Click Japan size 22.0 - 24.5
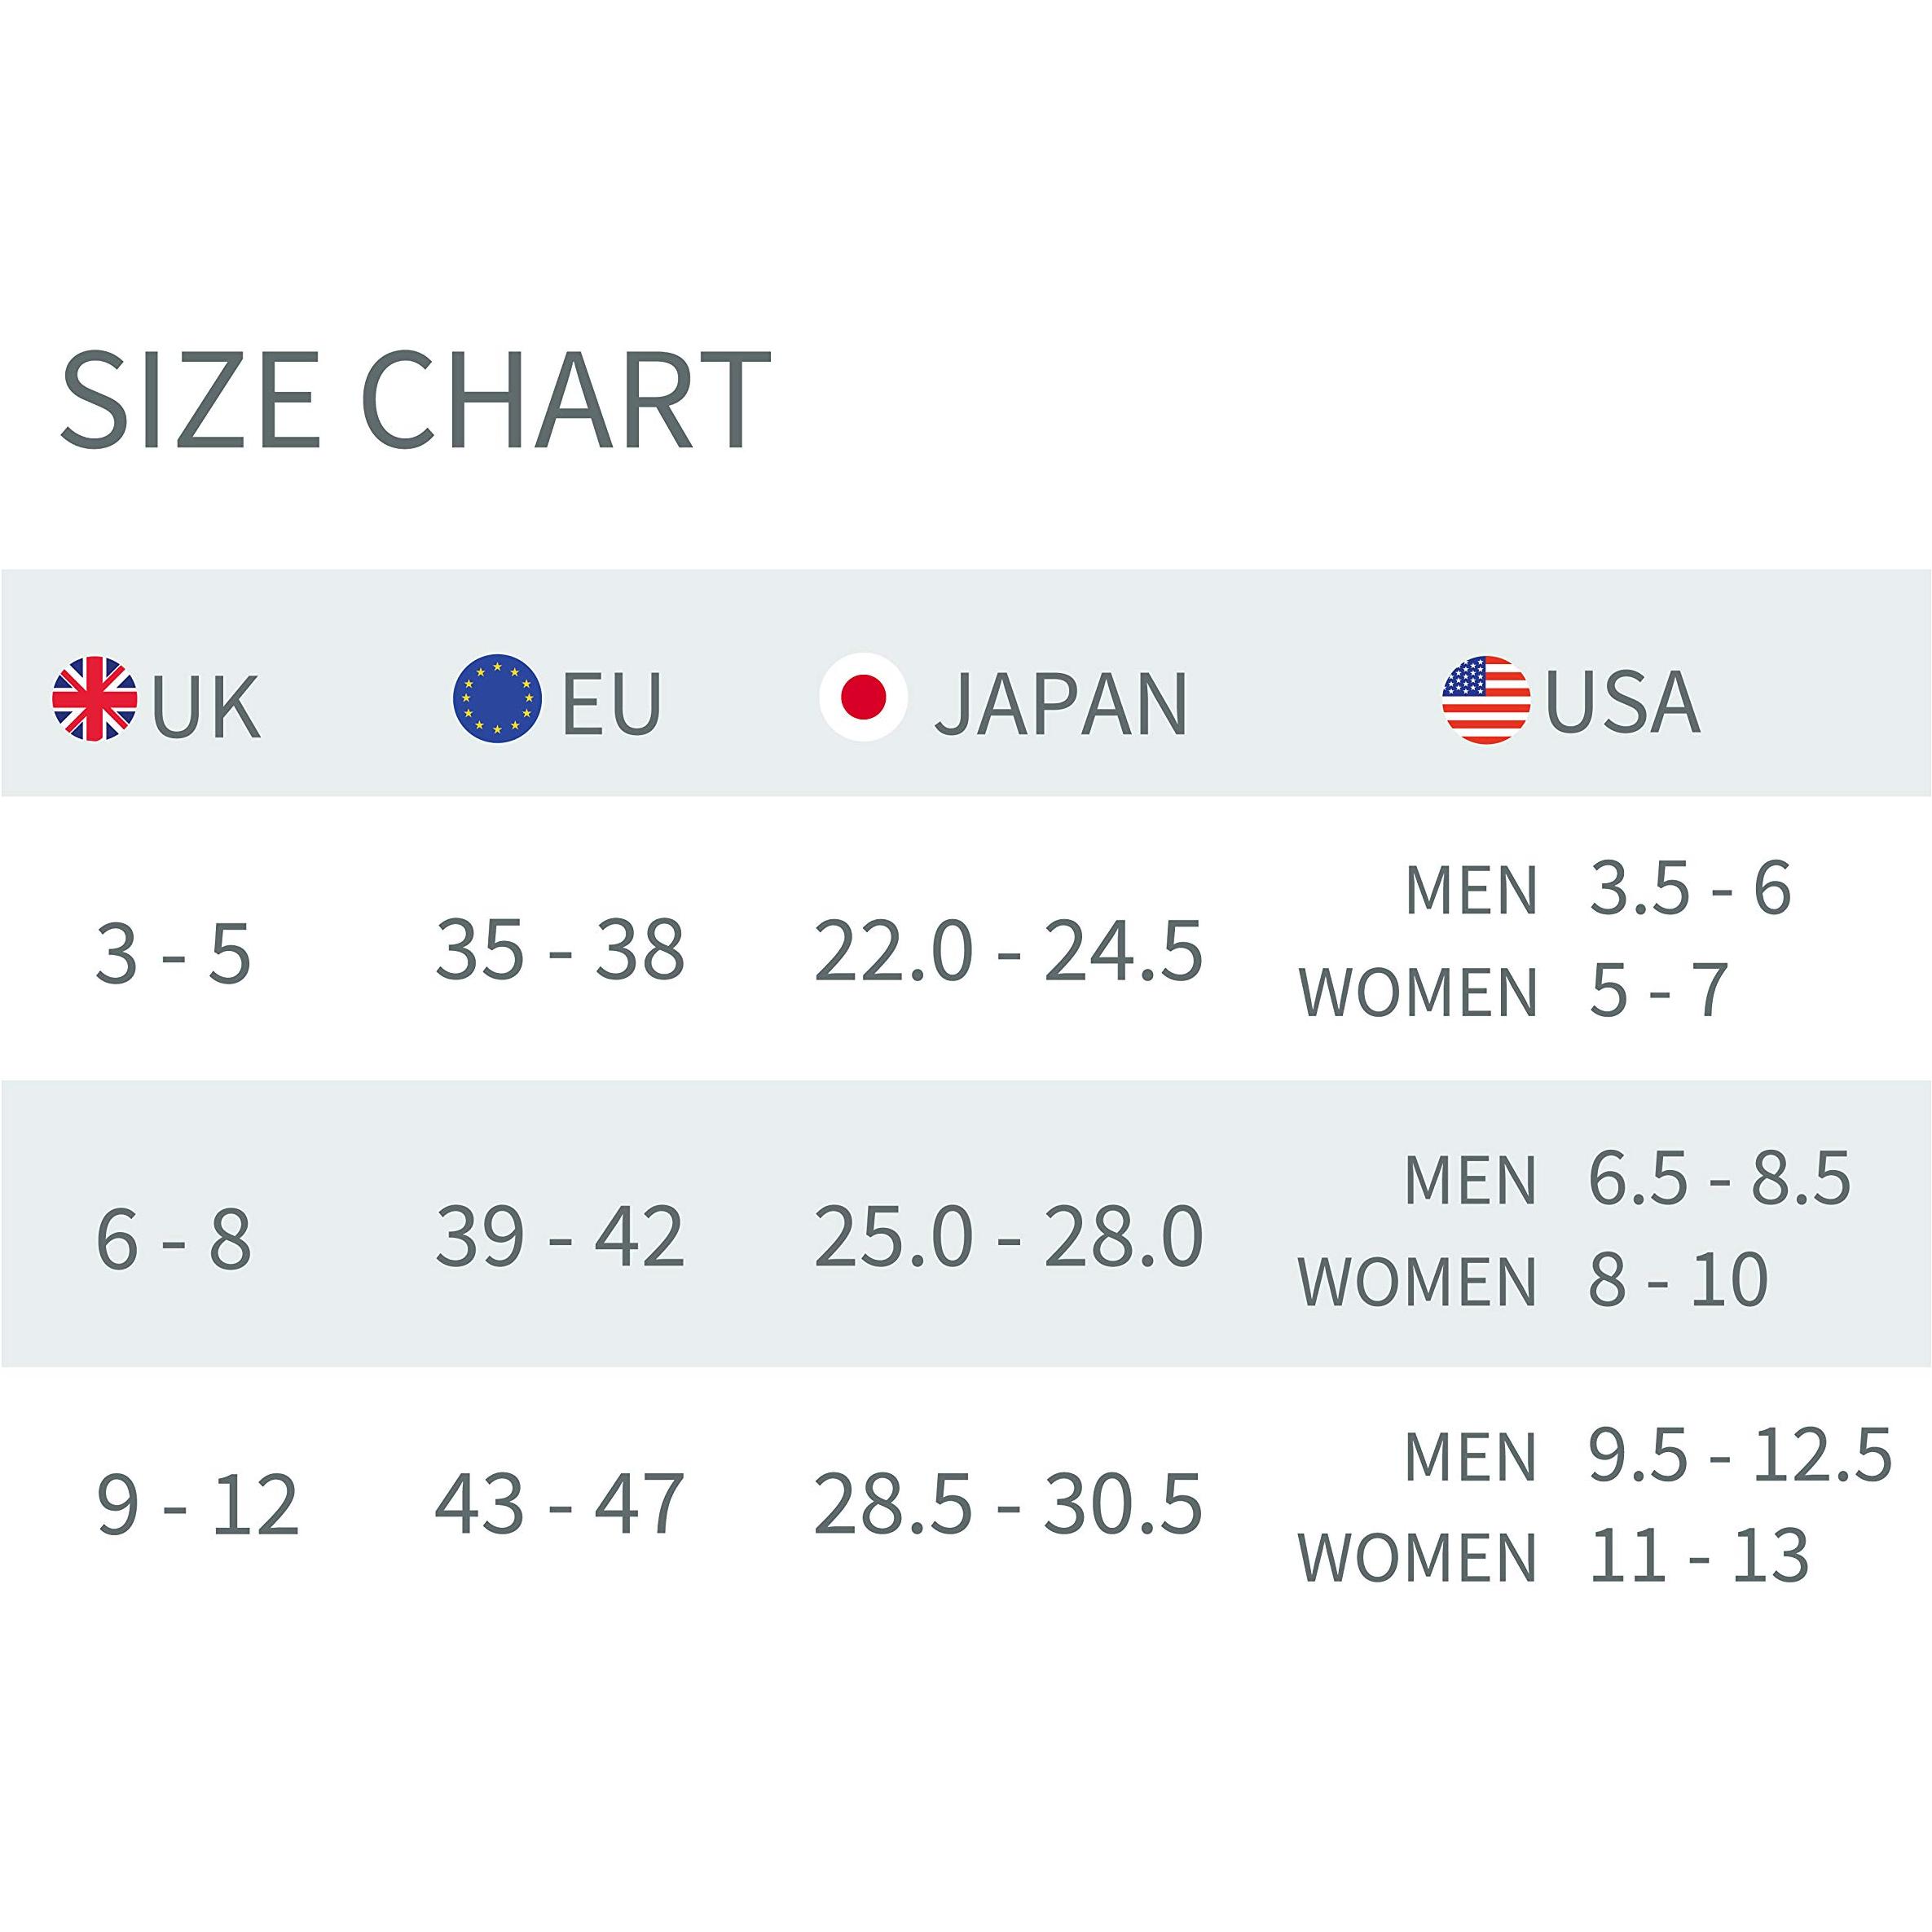The image size is (1932, 1932). (x=1008, y=952)
